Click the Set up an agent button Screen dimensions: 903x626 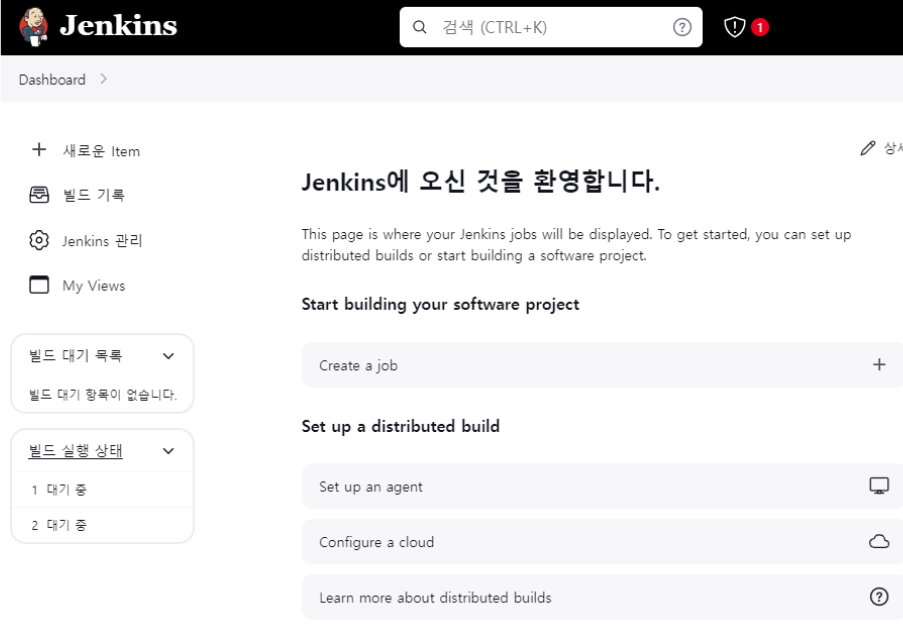[602, 487]
